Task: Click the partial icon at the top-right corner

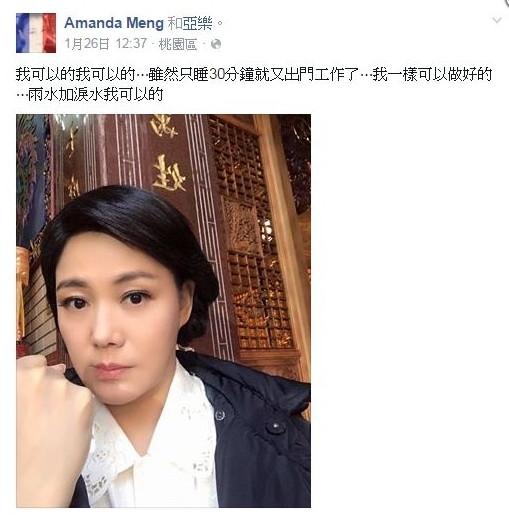Action: (506, 2)
